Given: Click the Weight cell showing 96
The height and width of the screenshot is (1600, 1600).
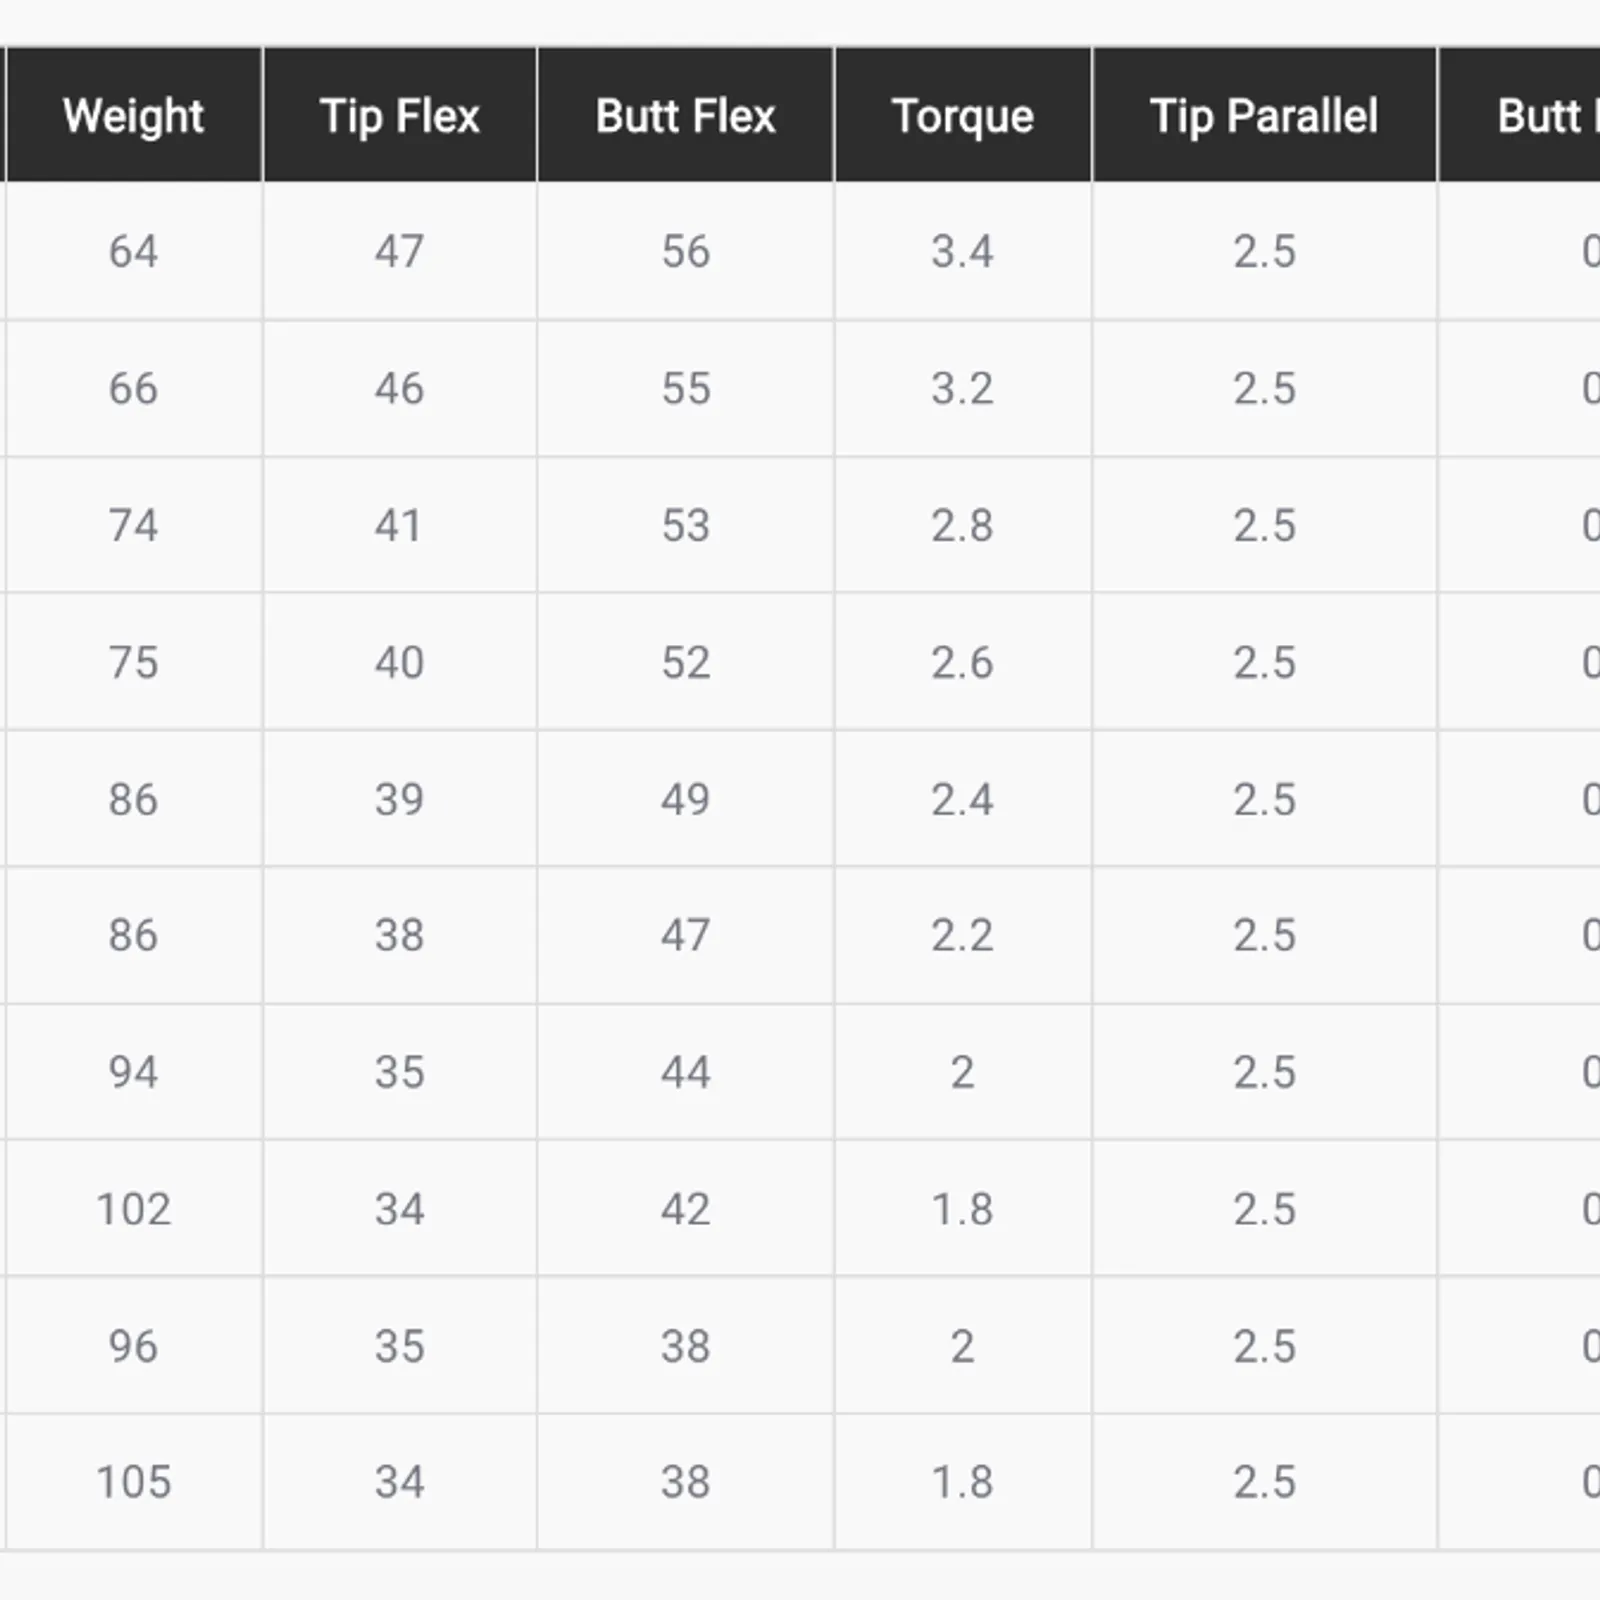Looking at the screenshot, I should (133, 1346).
